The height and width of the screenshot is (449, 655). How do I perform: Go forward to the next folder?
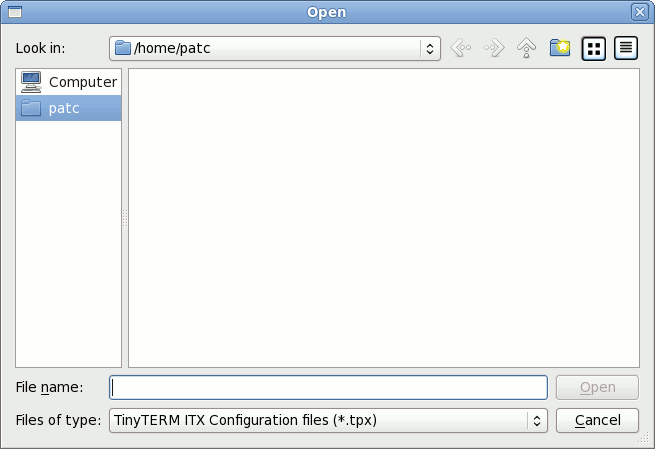[x=493, y=48]
